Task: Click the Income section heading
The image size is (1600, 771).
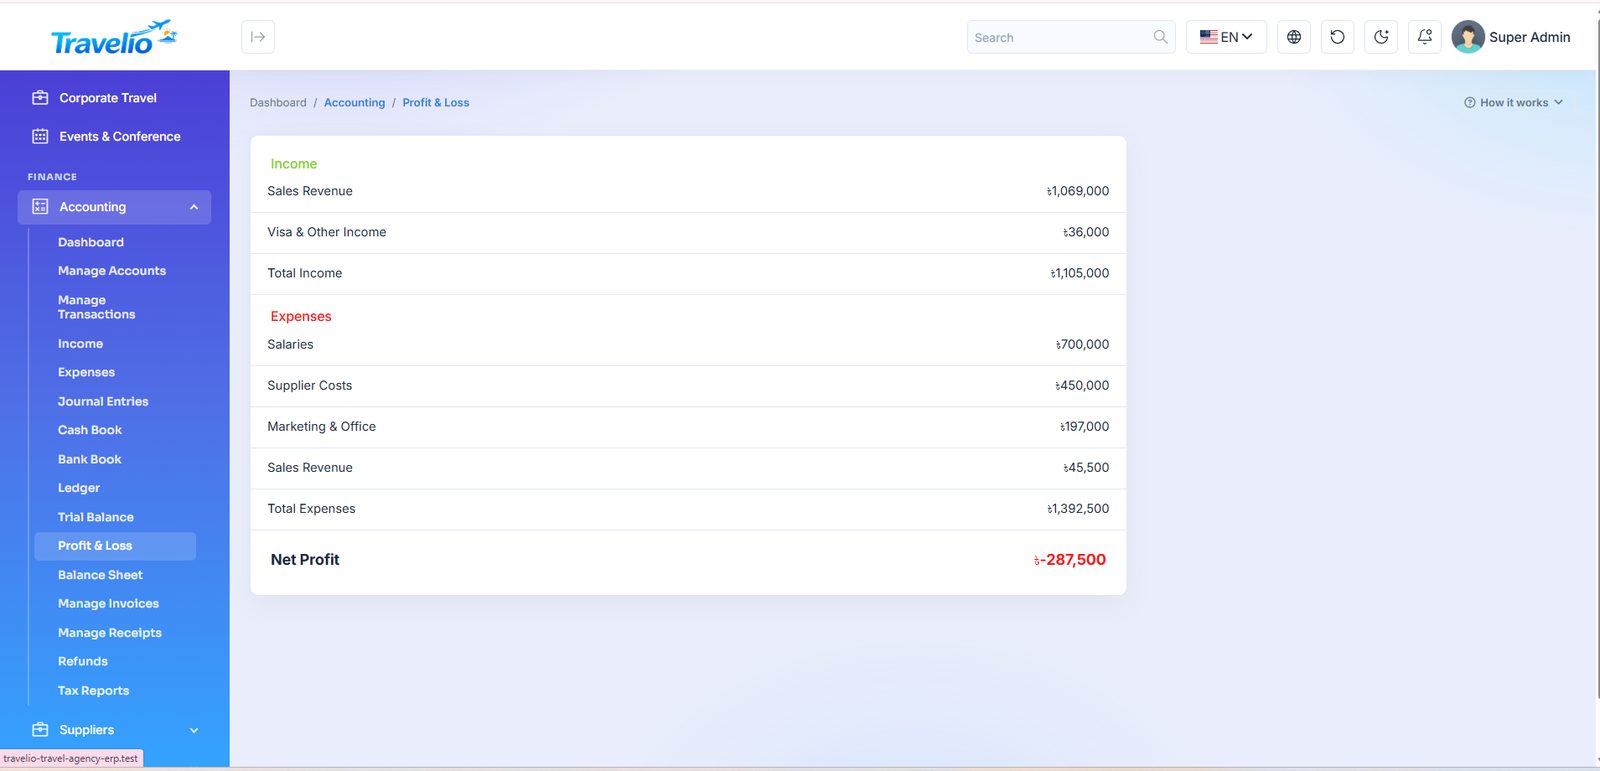Action: click(294, 164)
